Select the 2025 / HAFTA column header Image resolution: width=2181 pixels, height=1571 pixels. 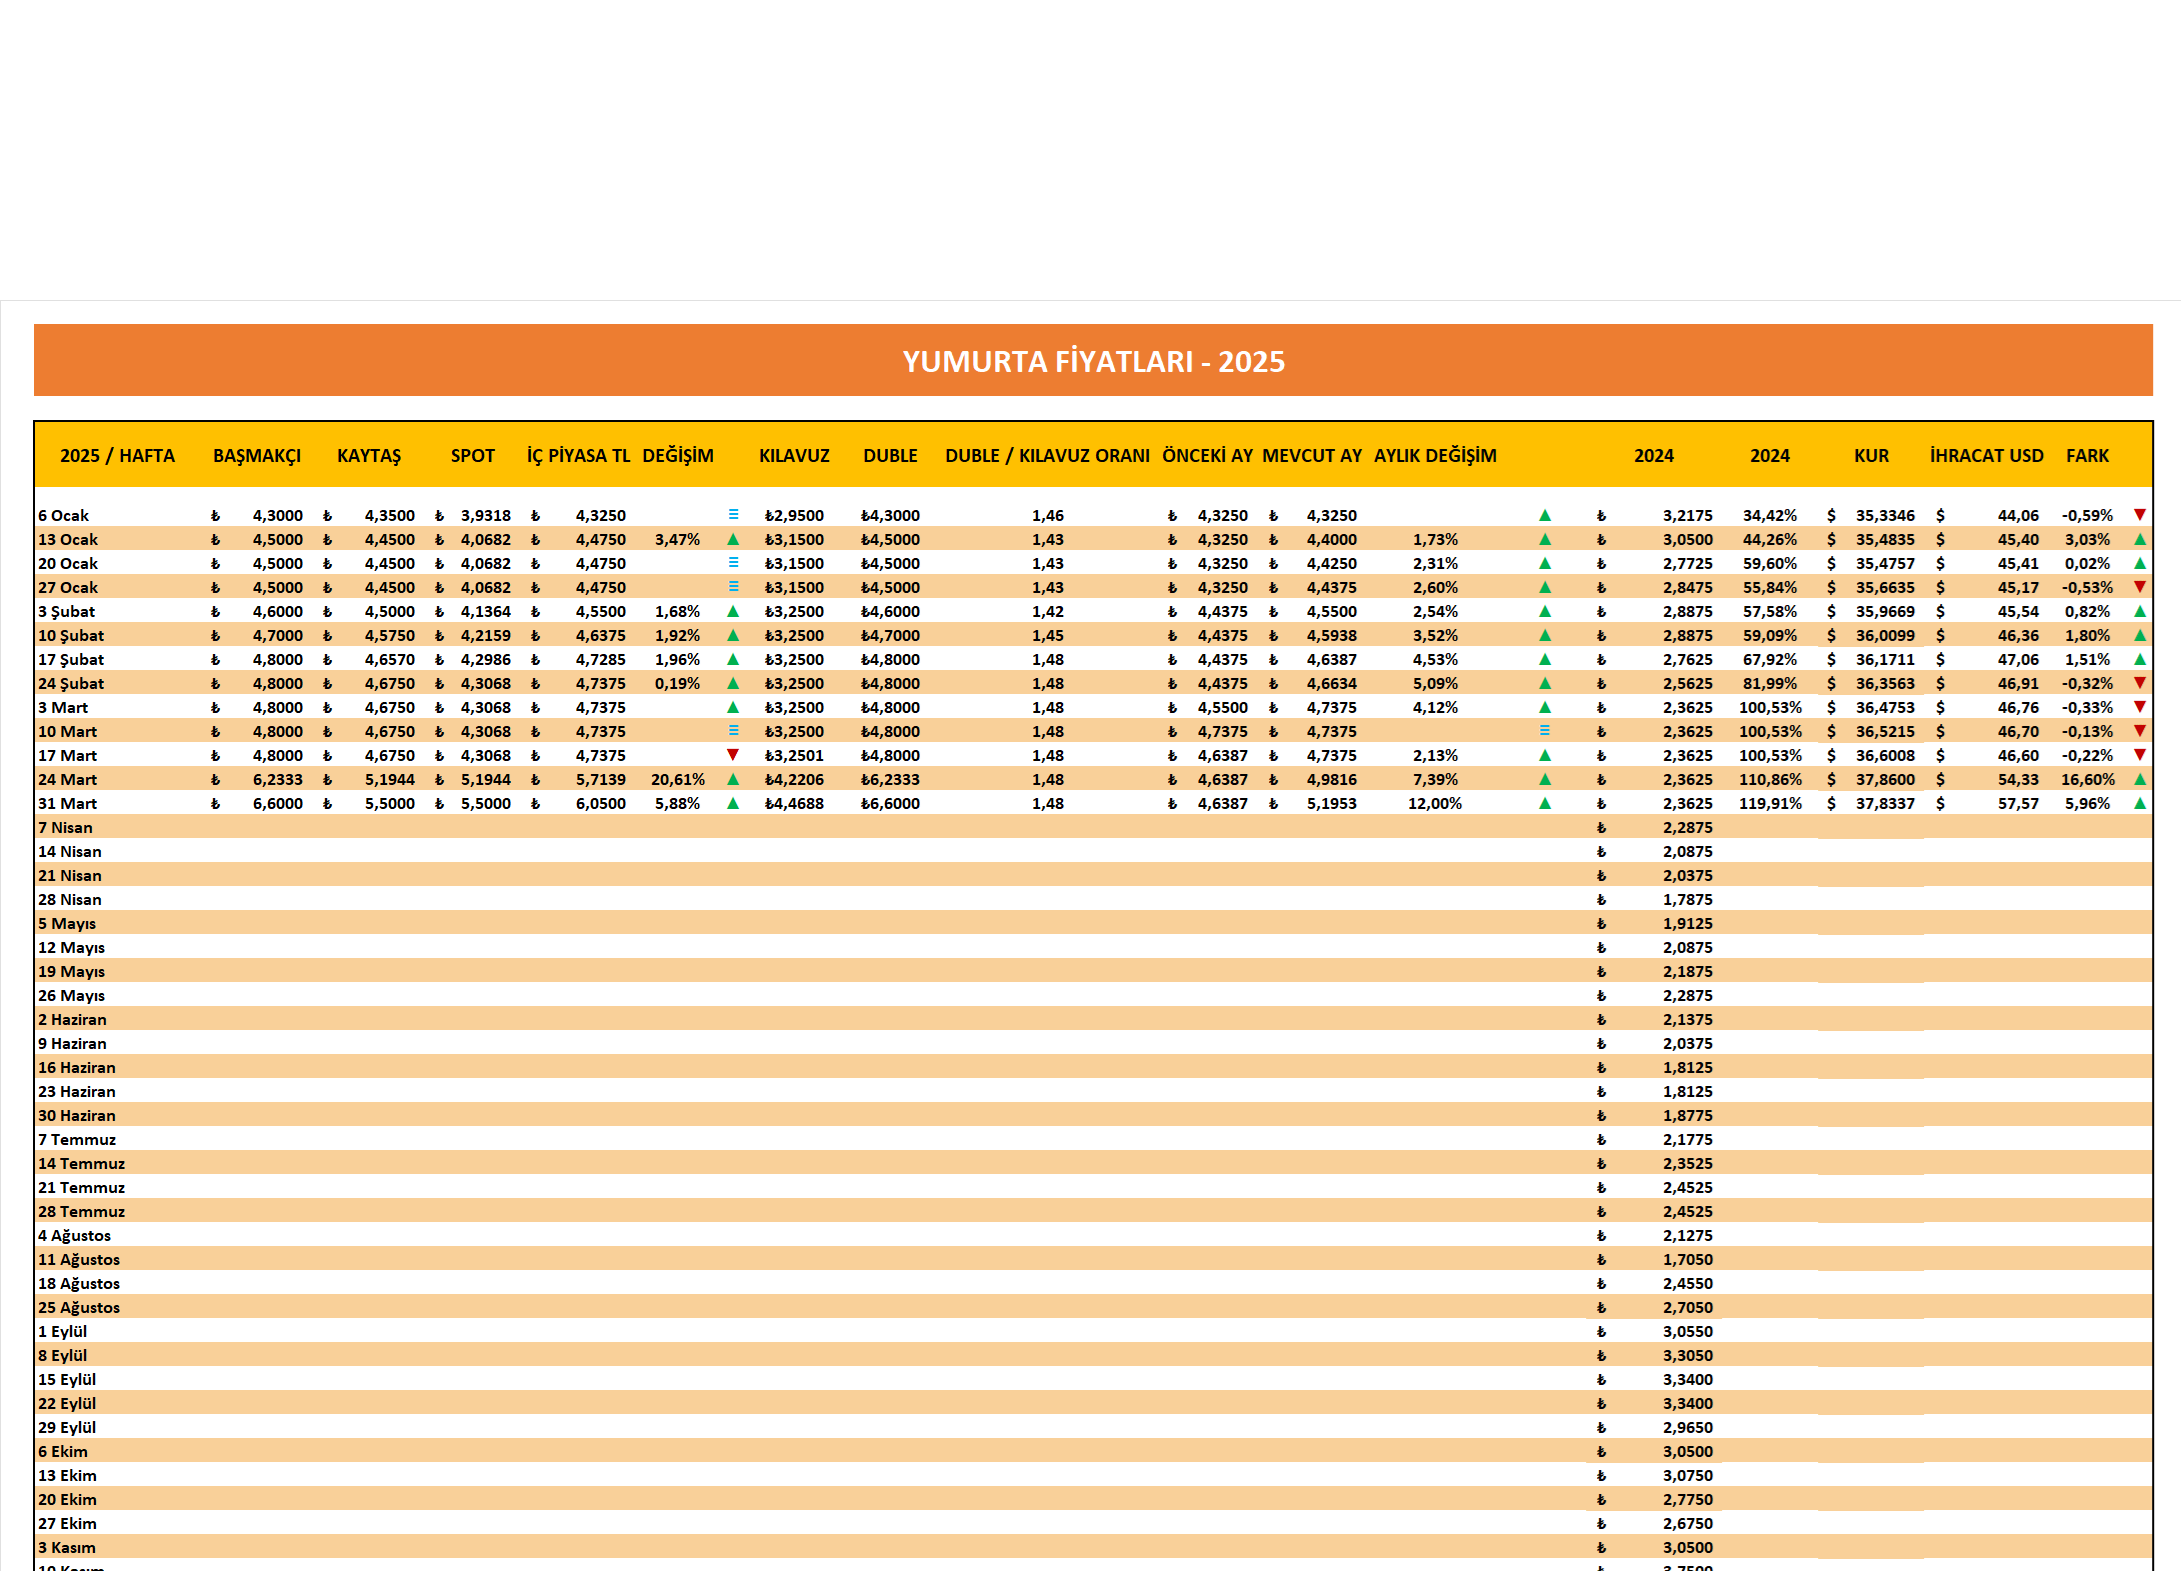[x=117, y=456]
